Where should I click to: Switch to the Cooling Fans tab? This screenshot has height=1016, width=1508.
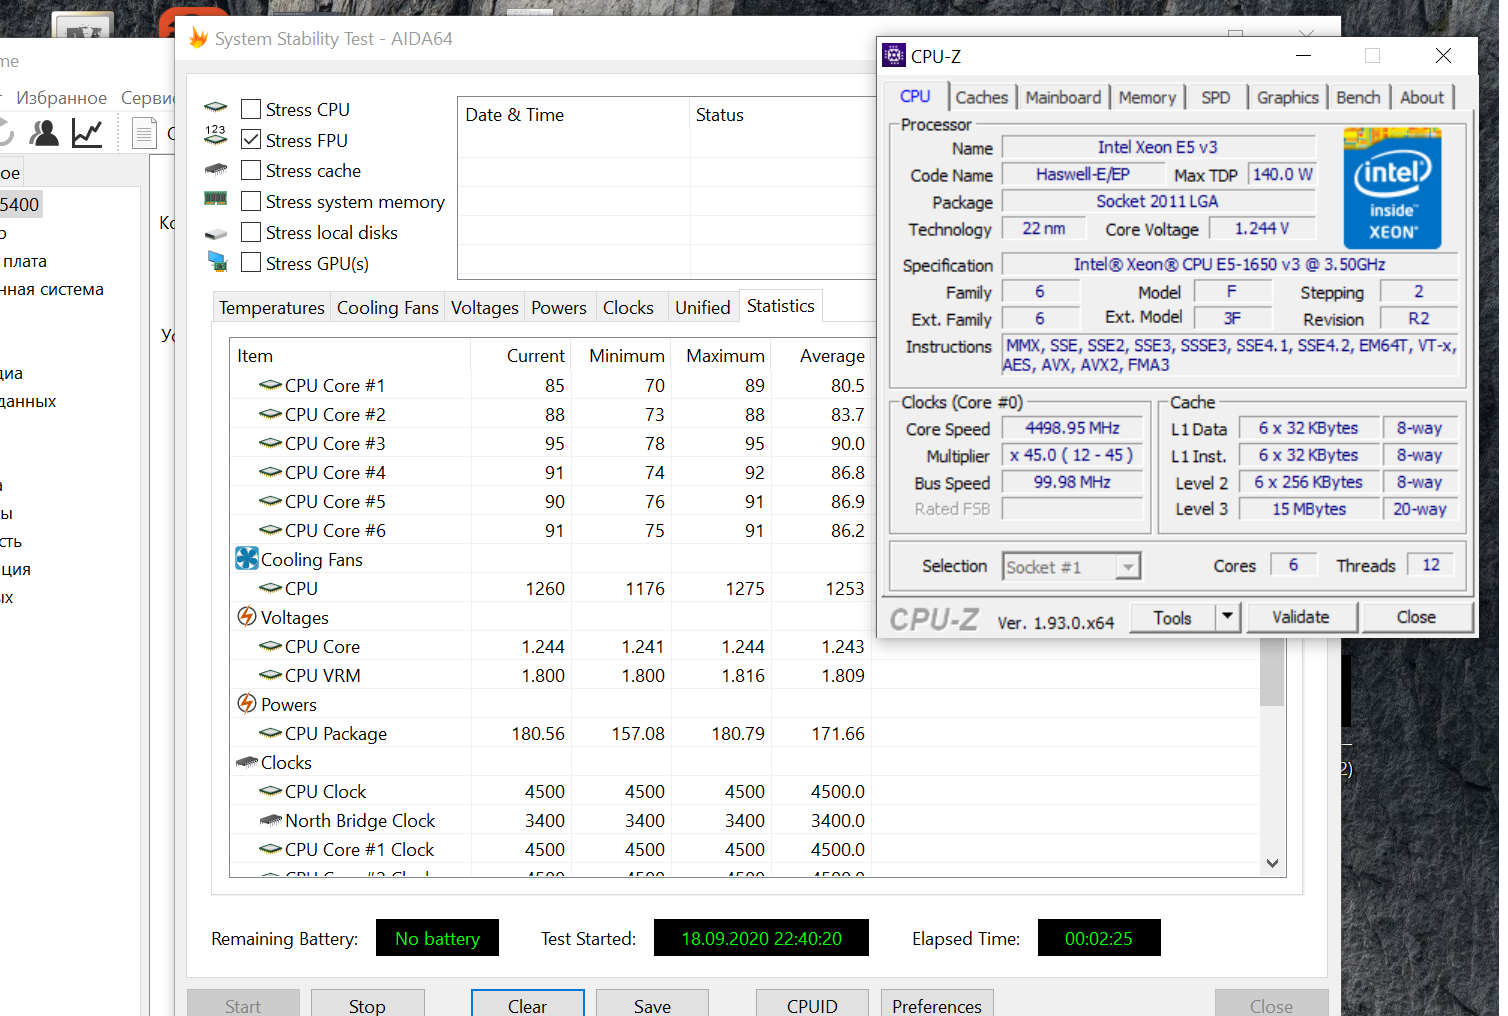click(388, 308)
